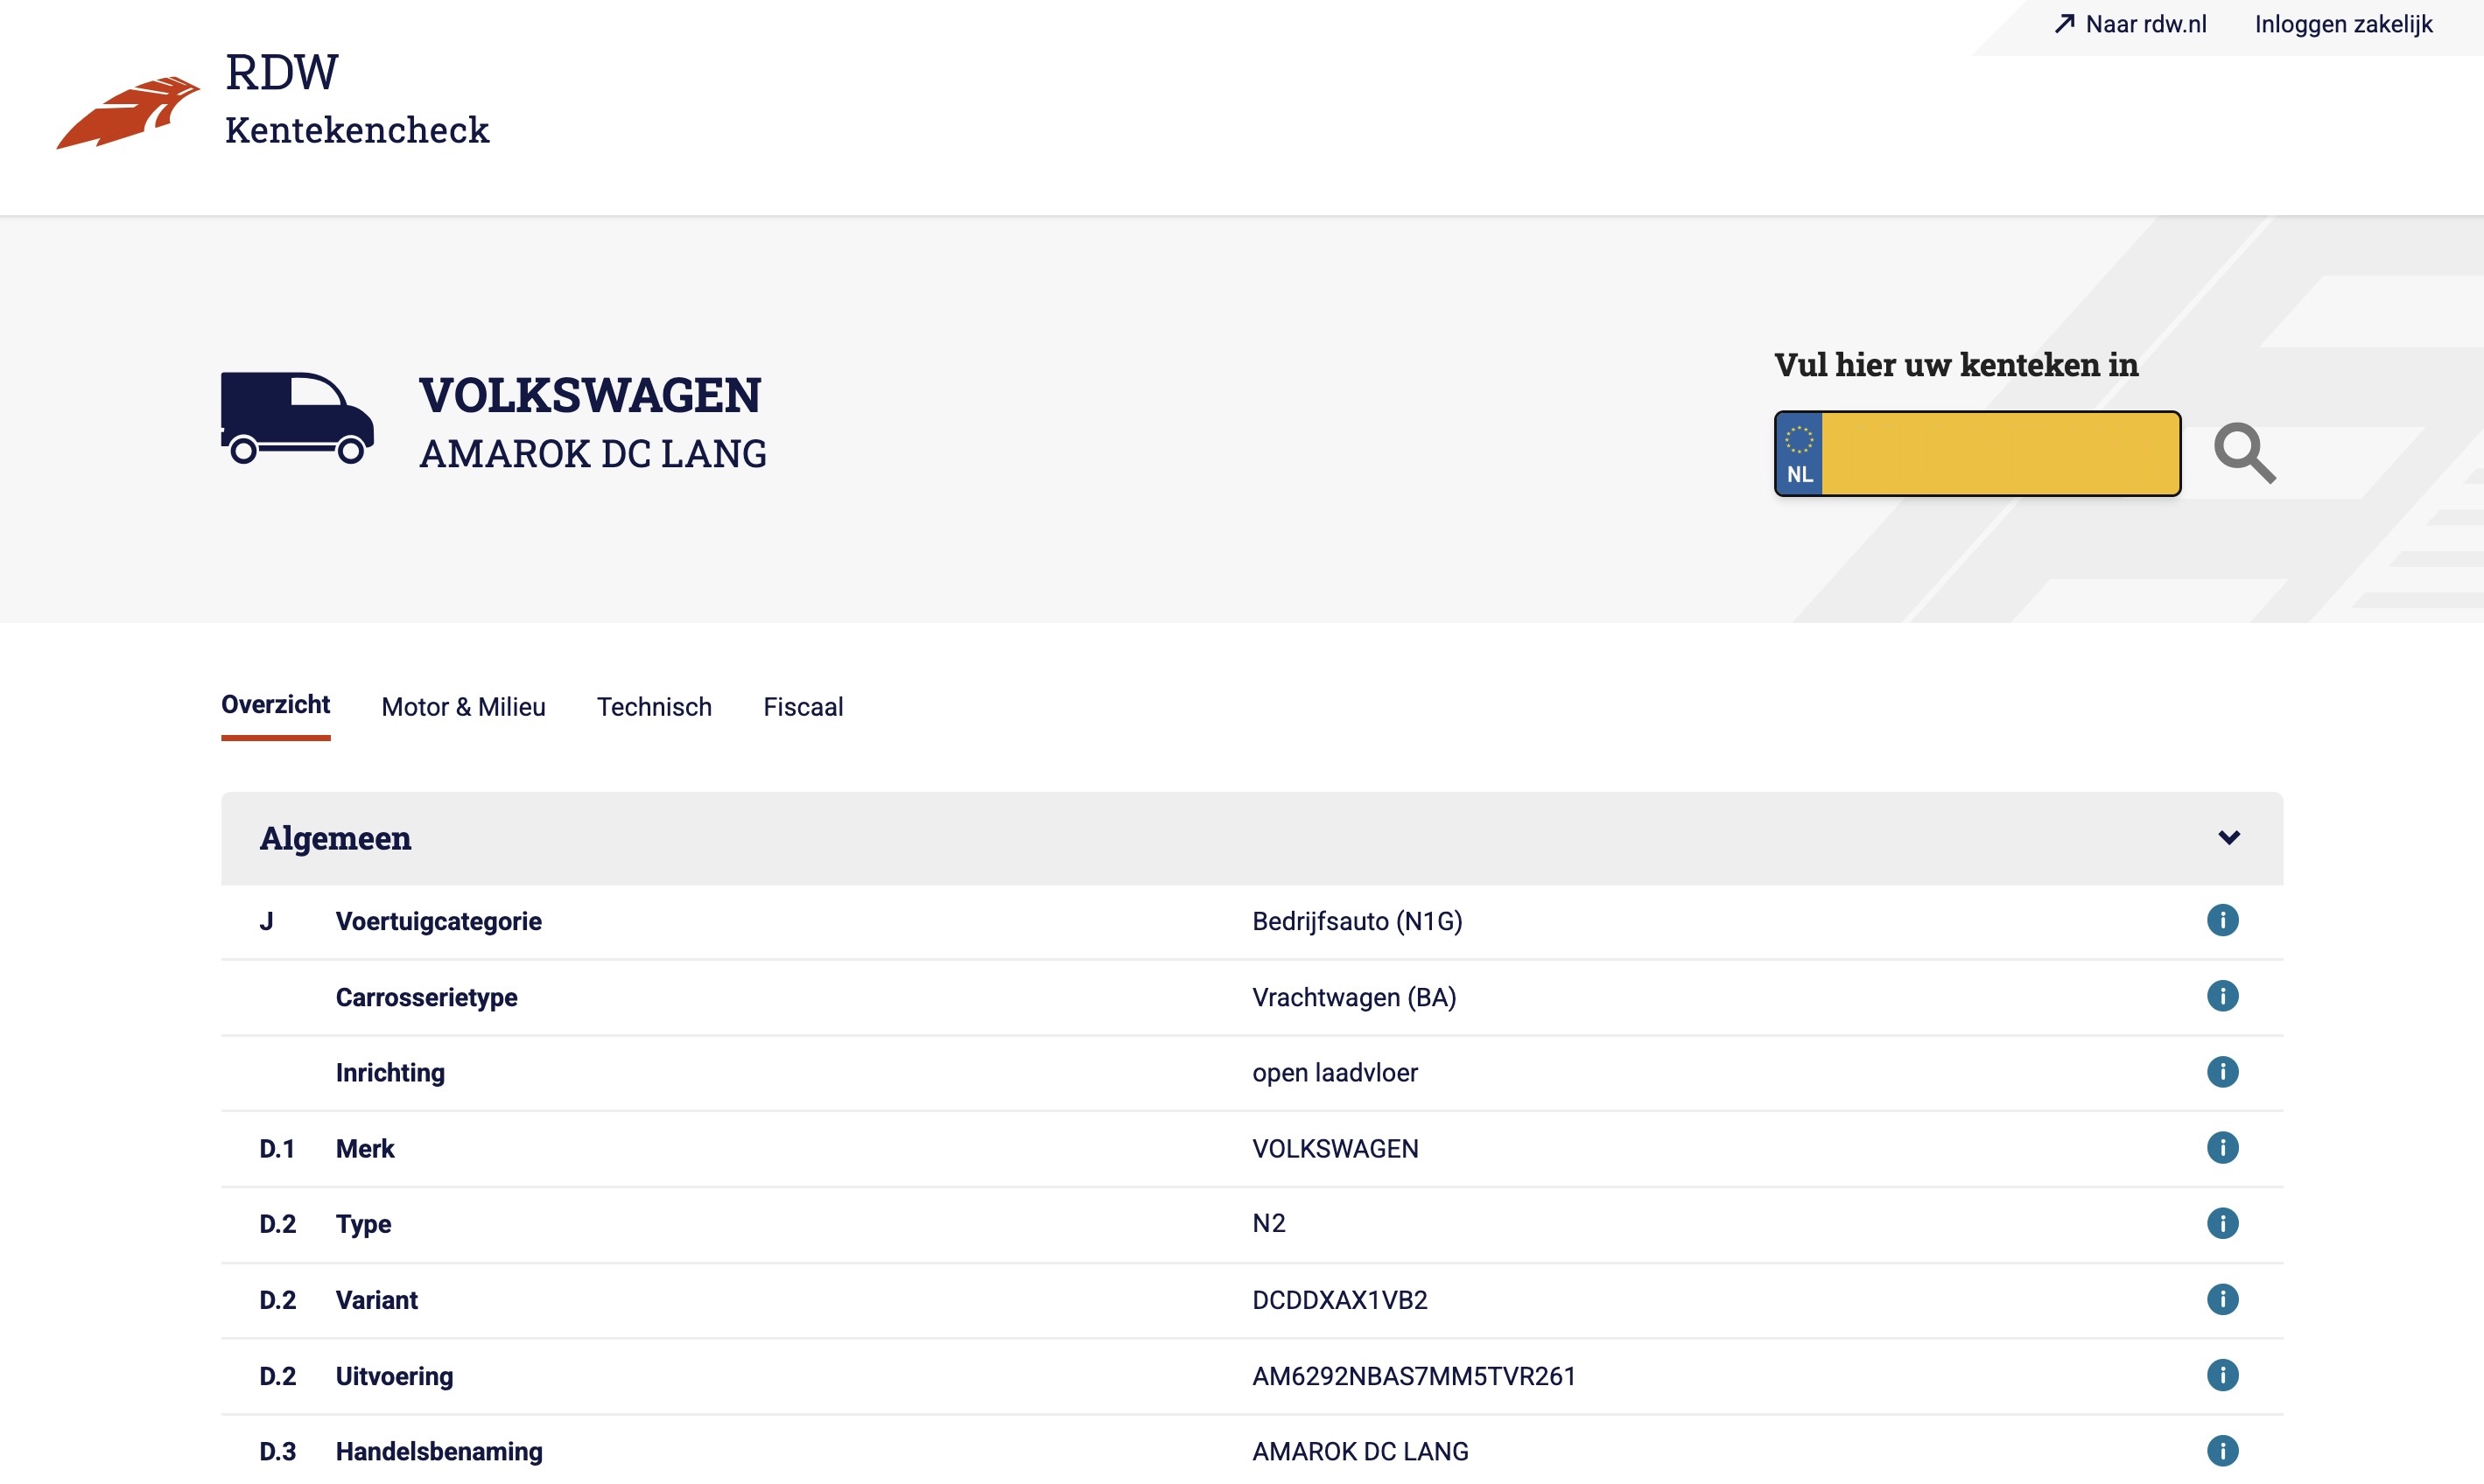Click info icon beside Merk VOLKSWAGEN
Screen dimensions: 2484x1484
coord(2222,1148)
